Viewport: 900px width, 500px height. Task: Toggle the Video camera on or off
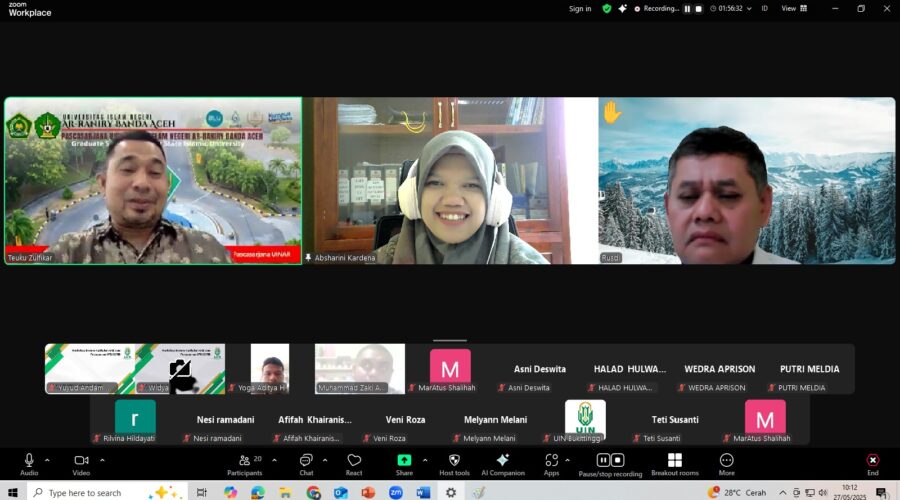point(81,463)
